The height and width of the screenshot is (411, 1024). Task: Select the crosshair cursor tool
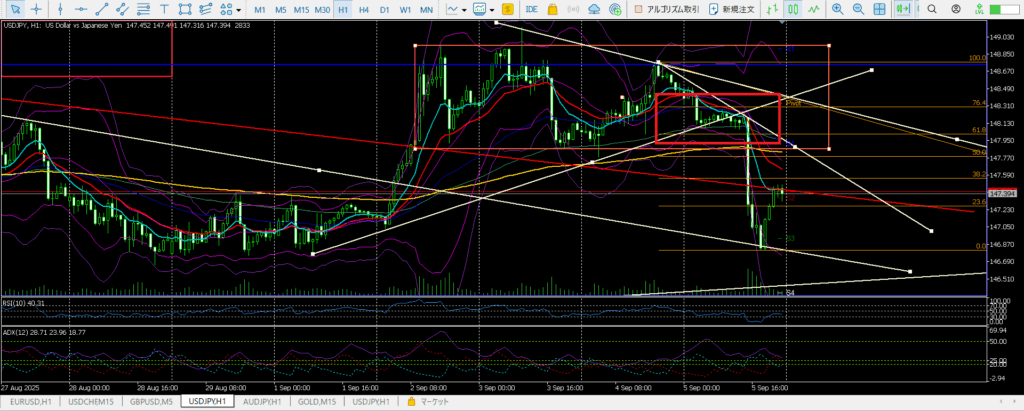[x=37, y=9]
